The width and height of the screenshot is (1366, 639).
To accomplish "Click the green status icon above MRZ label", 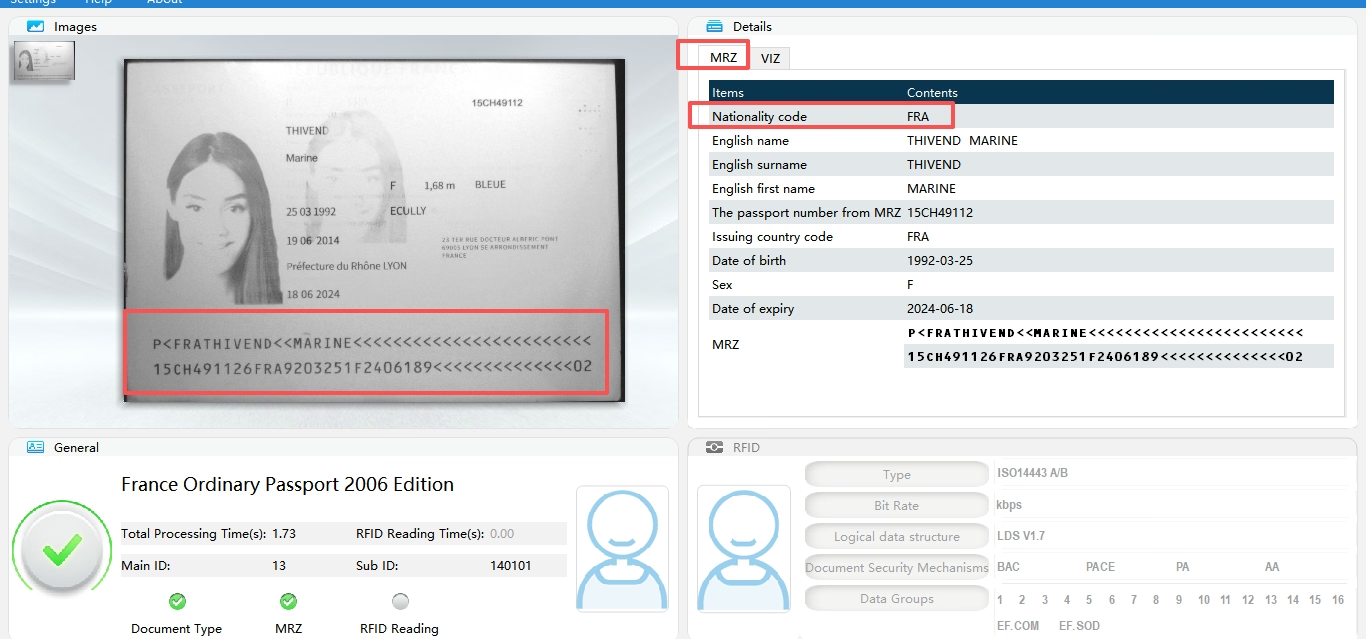I will [x=288, y=601].
